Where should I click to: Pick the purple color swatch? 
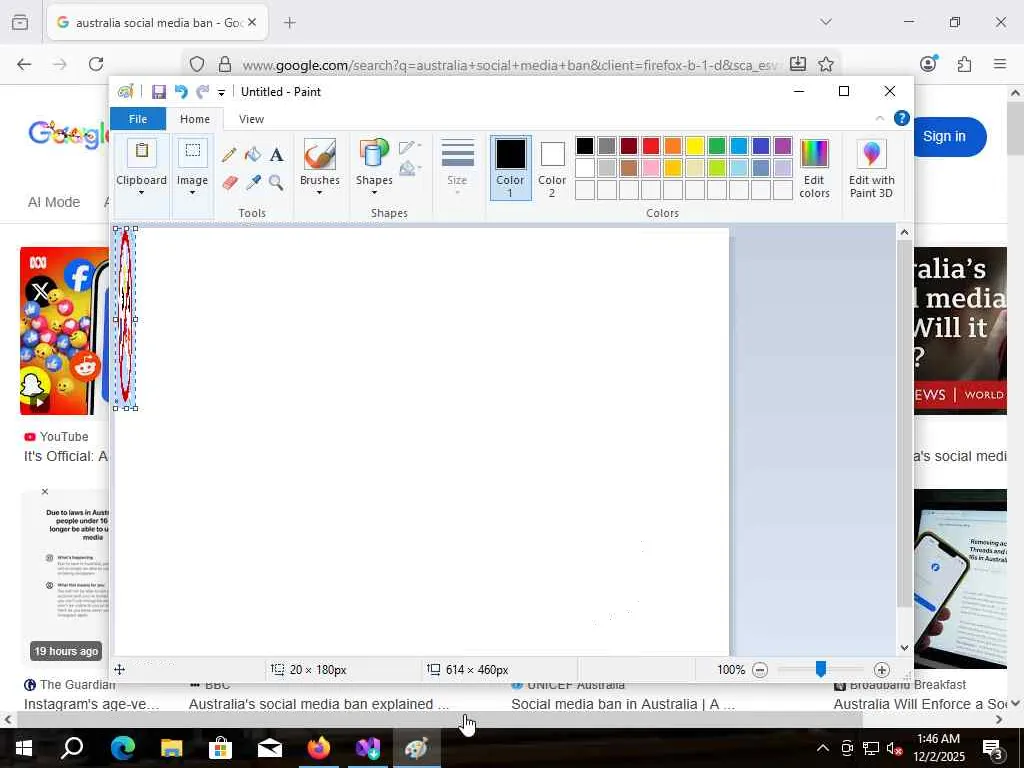(x=783, y=146)
